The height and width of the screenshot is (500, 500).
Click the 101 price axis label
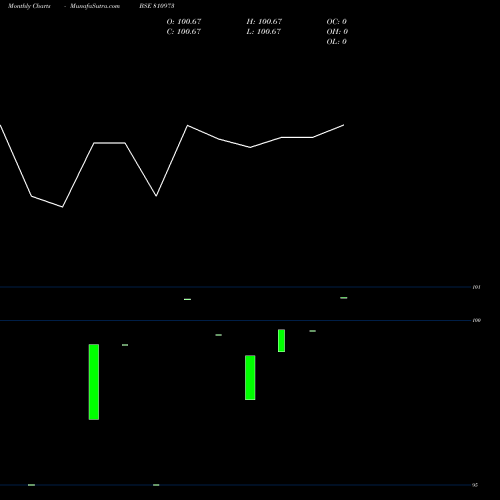[x=477, y=287]
